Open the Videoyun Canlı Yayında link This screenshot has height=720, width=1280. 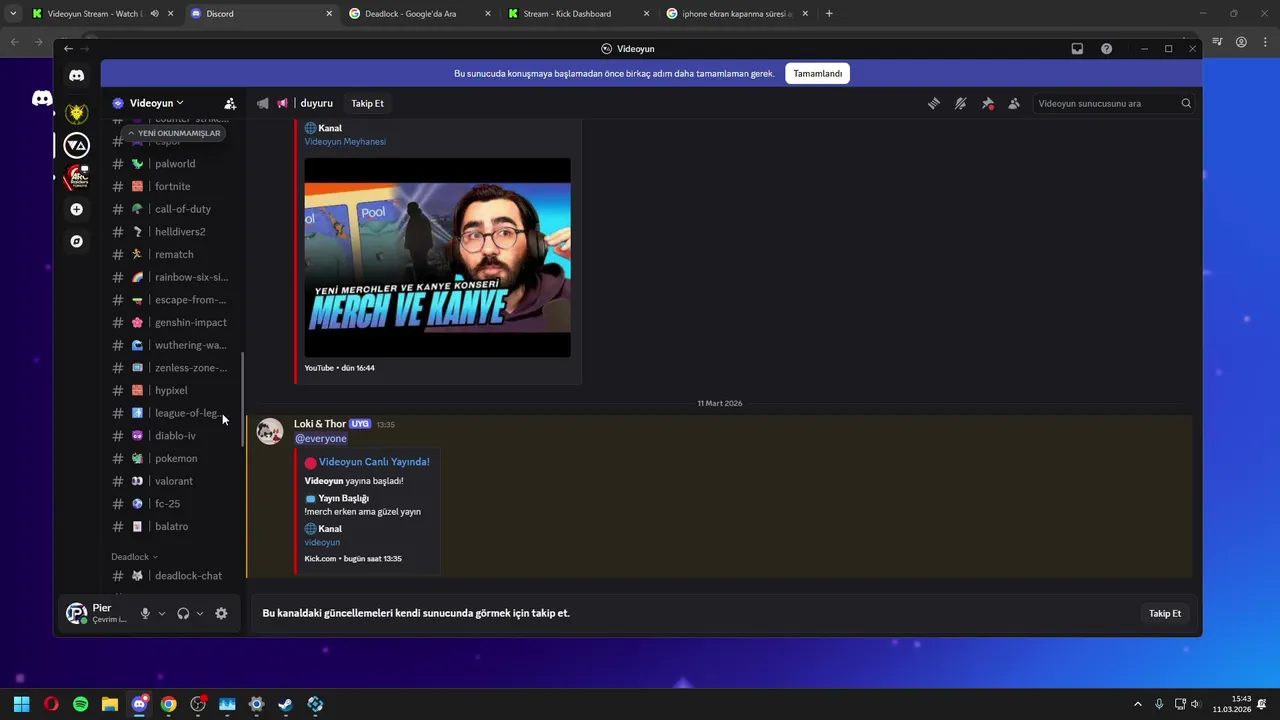[374, 462]
